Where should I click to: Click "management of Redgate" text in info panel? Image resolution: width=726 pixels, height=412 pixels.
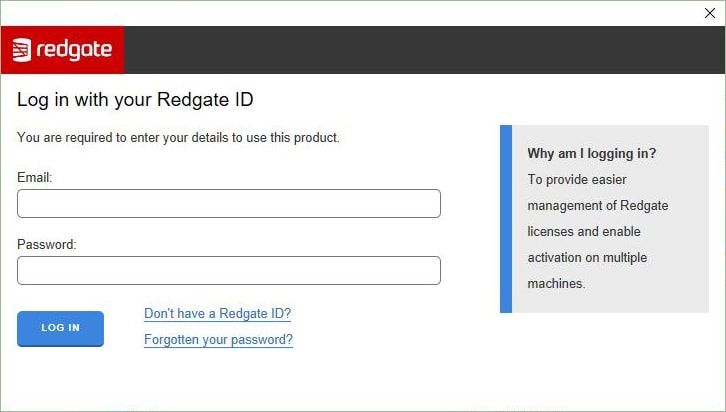click(598, 206)
